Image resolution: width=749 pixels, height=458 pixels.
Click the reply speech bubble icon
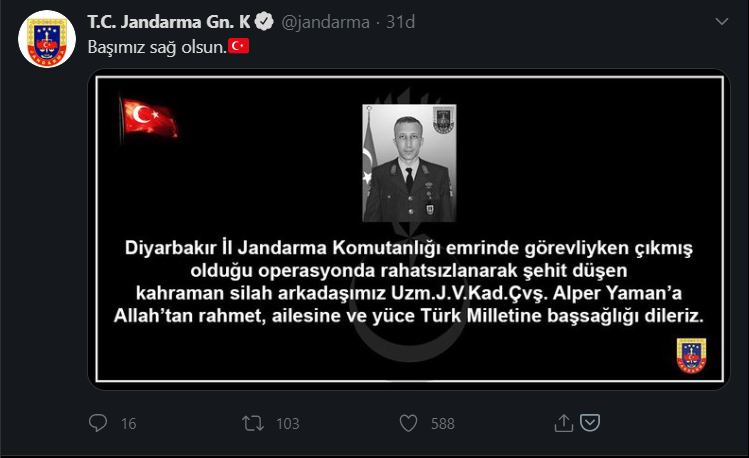click(x=98, y=423)
